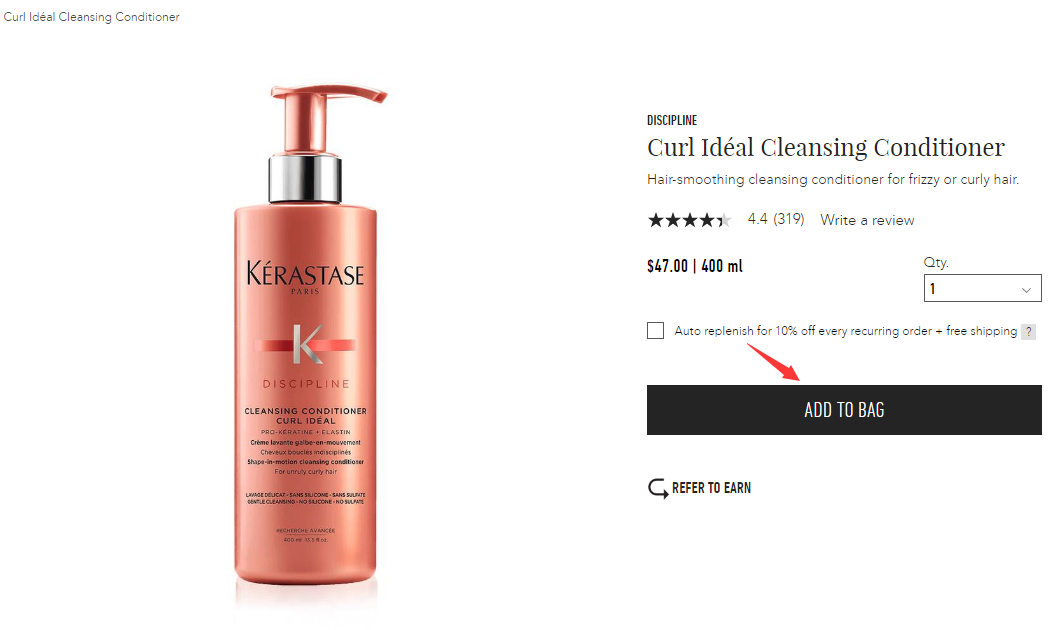Open the Qty. dropdown box
The width and height of the screenshot is (1062, 630).
click(982, 288)
